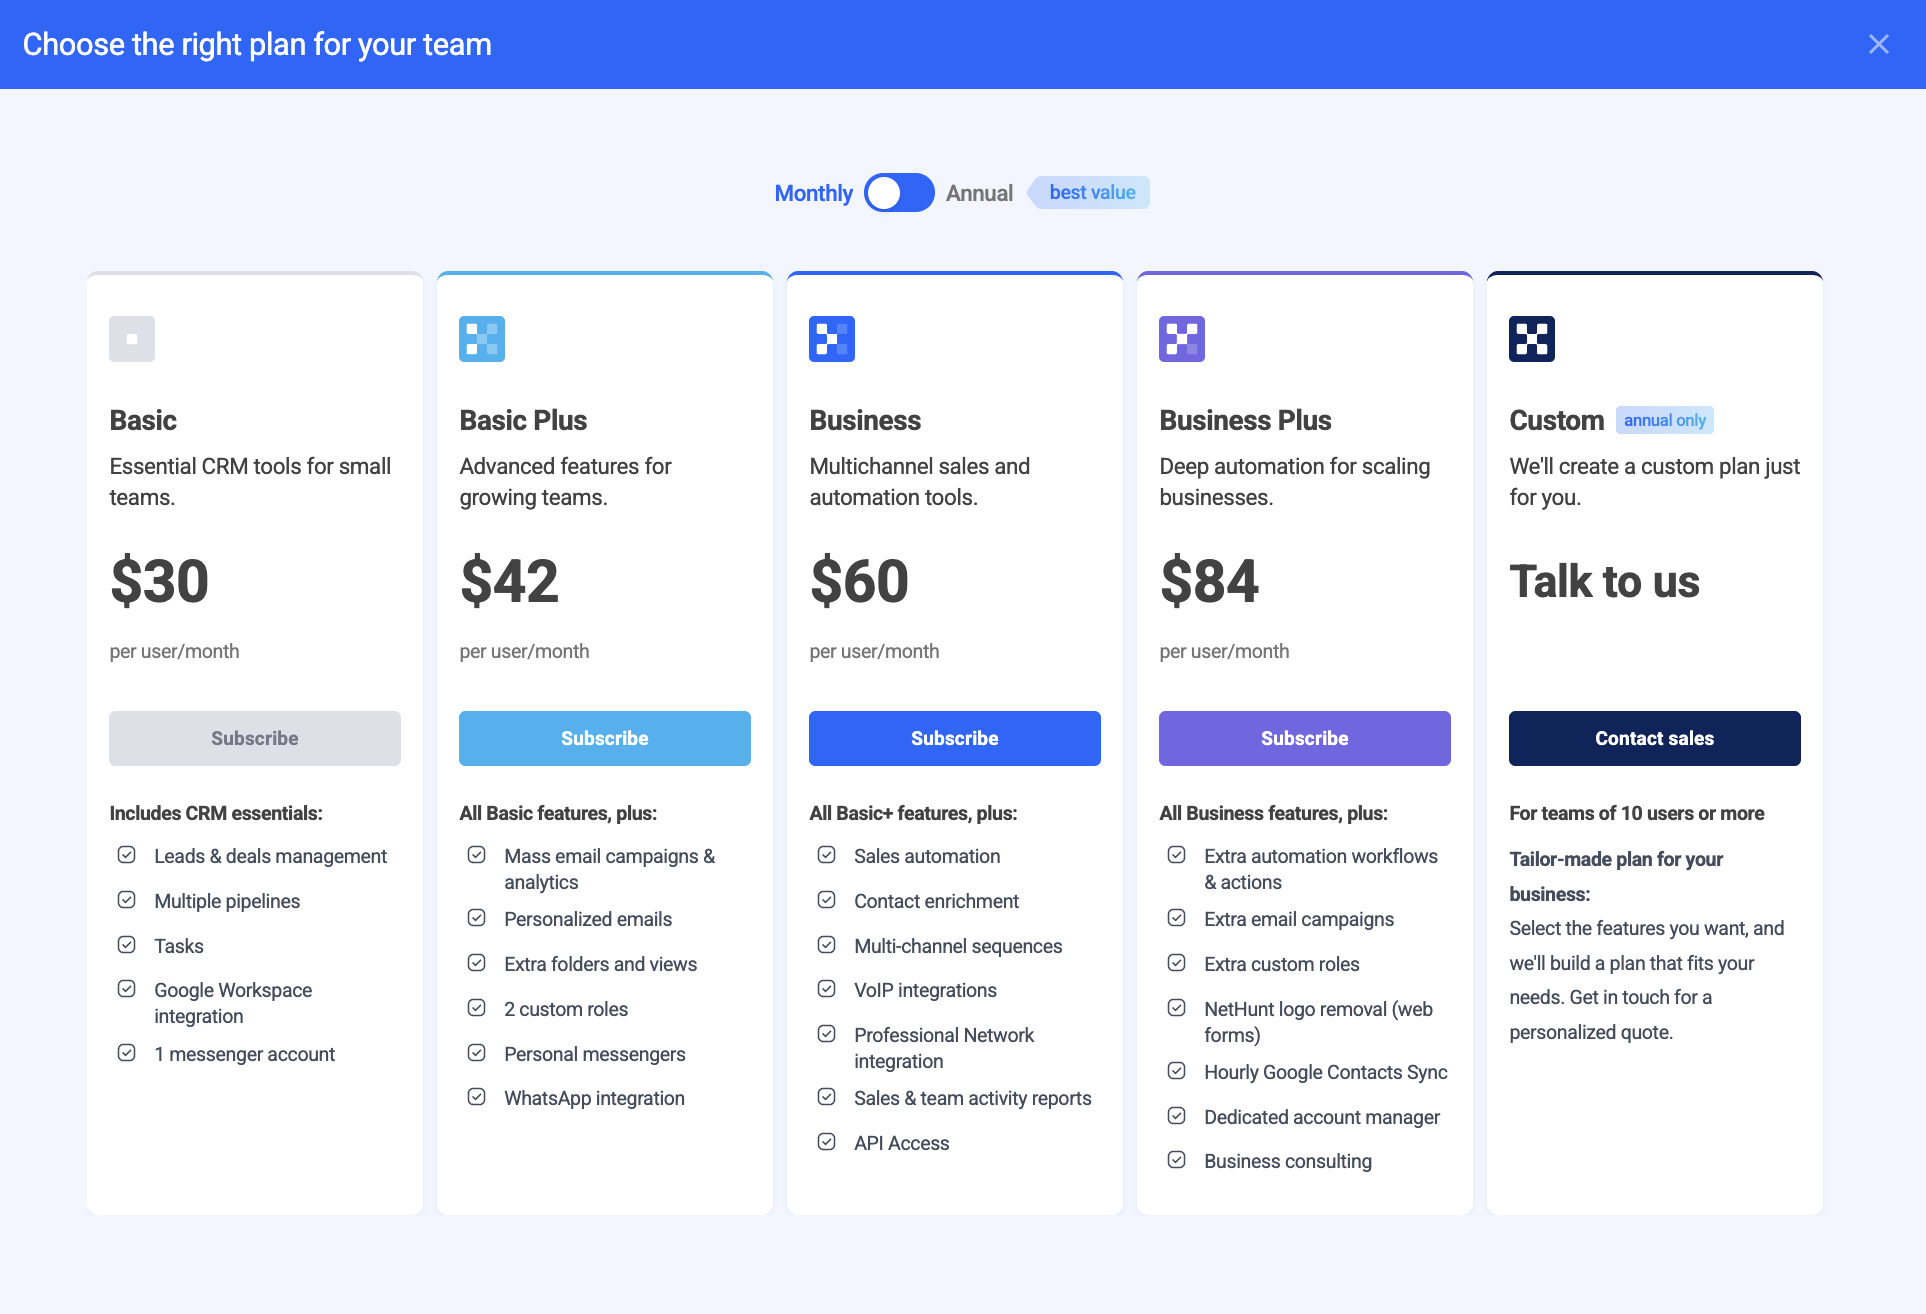This screenshot has width=1926, height=1314.
Task: Click check icon beside Business consulting
Action: (1177, 1160)
